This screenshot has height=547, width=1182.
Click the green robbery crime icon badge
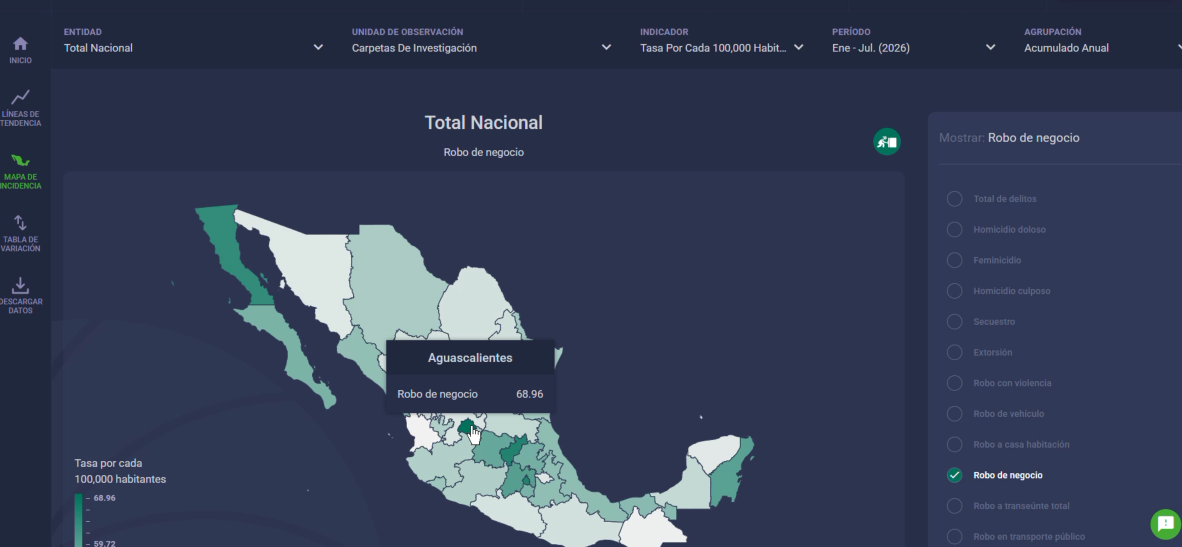tap(886, 142)
